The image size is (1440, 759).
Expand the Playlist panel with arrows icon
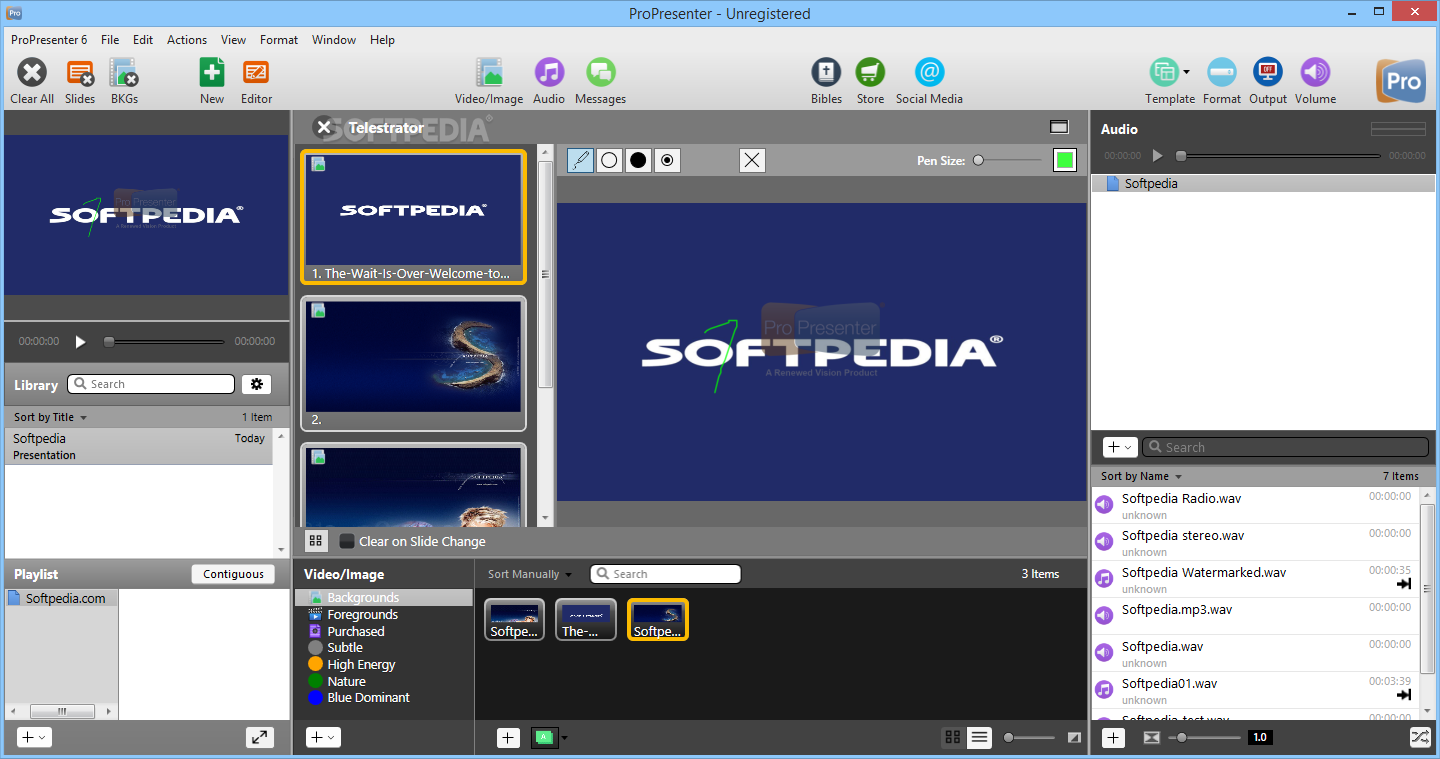tap(260, 737)
